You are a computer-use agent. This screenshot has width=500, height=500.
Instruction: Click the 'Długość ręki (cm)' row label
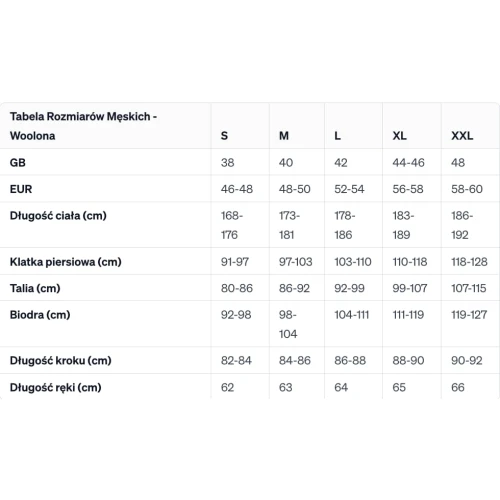[x=55, y=387]
